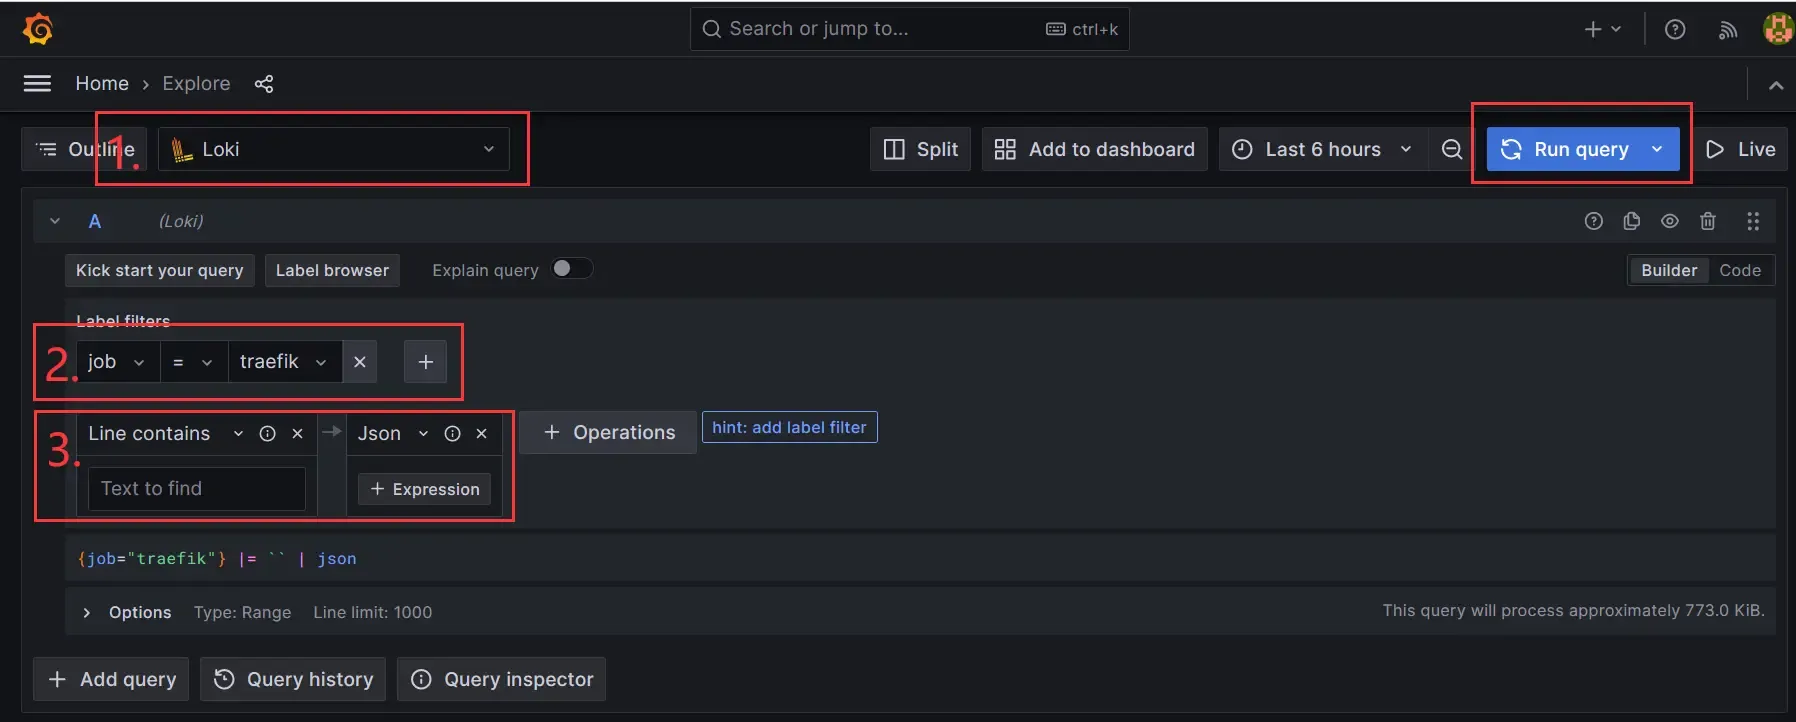The image size is (1796, 722).
Task: Open the news feed RSS icon
Action: coord(1728,30)
